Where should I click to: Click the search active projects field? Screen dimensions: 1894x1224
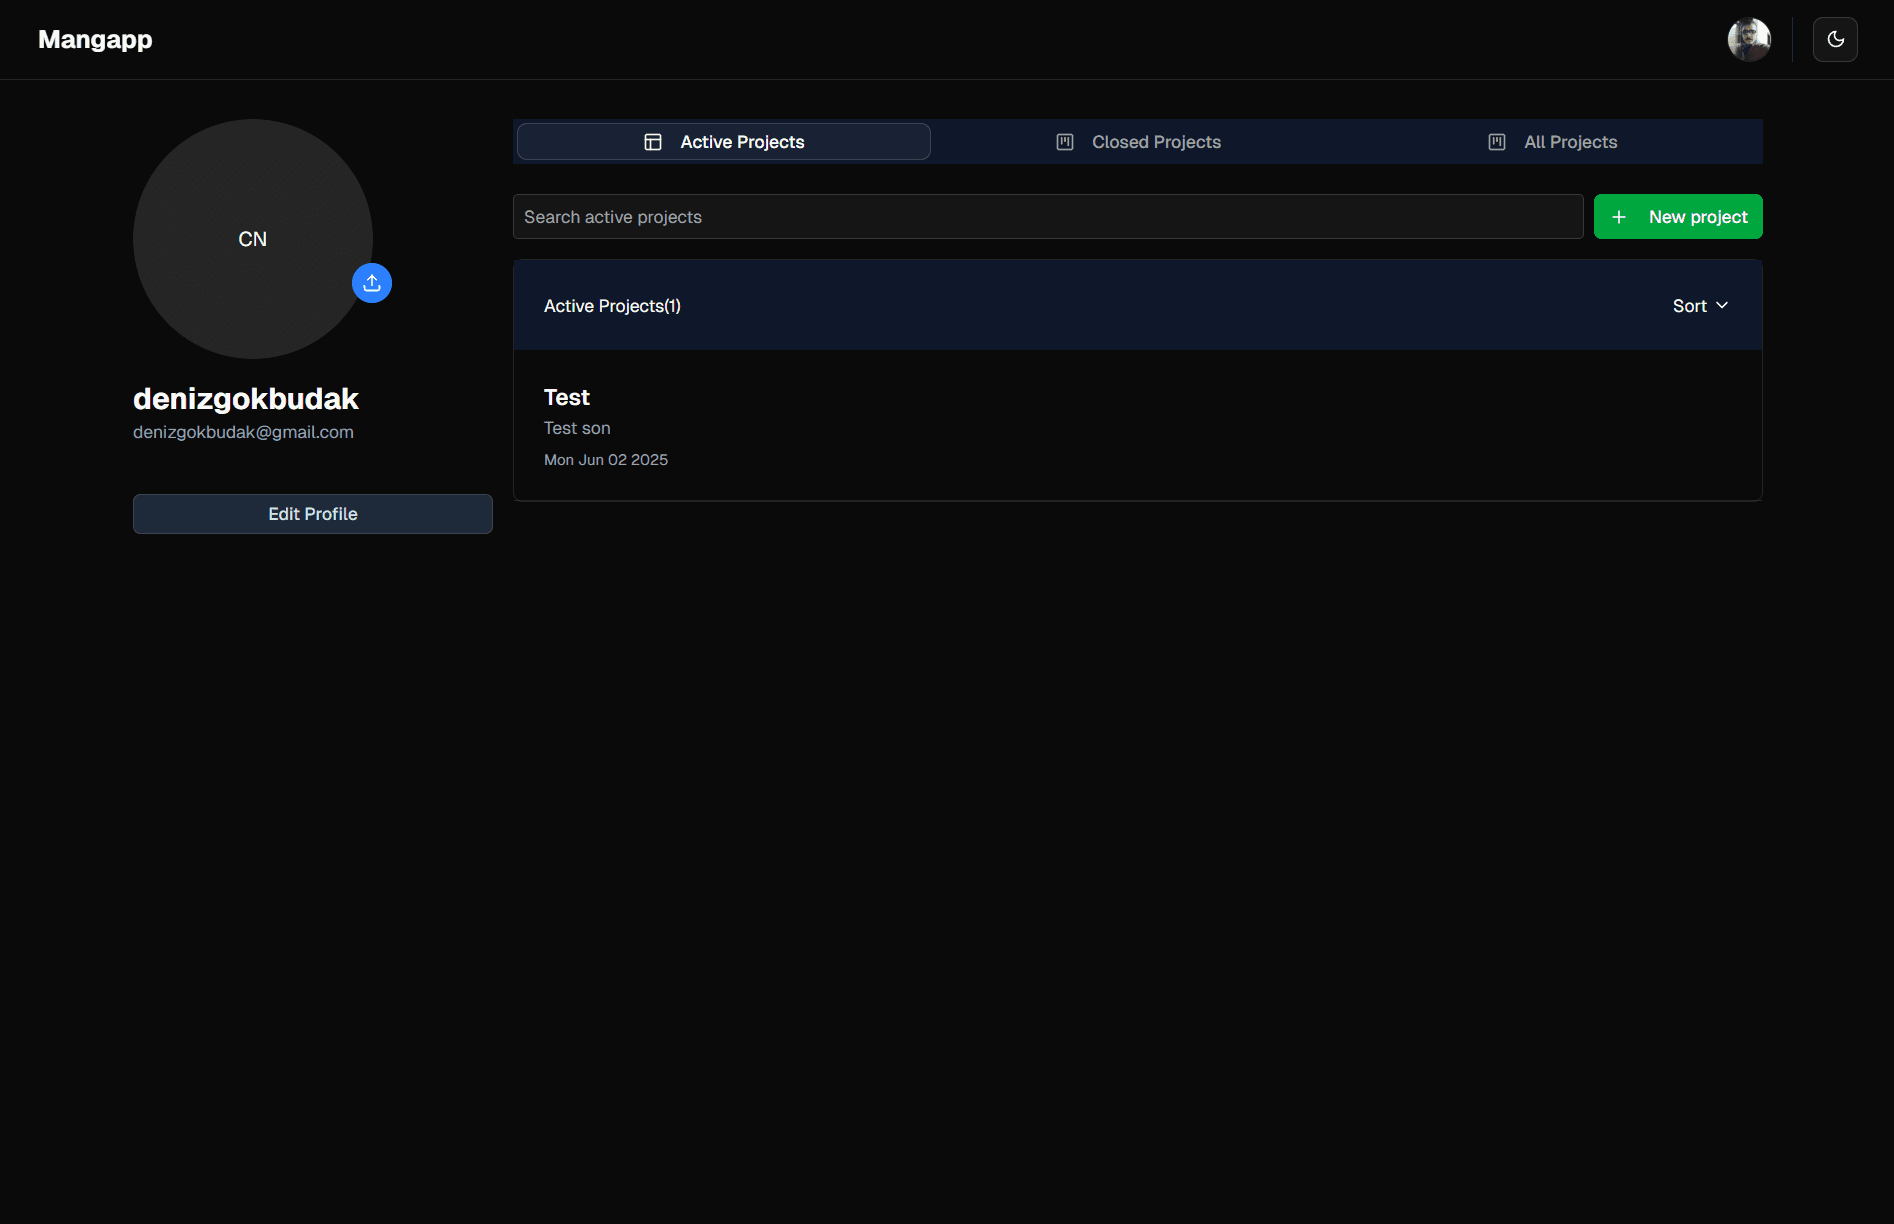click(x=1047, y=216)
